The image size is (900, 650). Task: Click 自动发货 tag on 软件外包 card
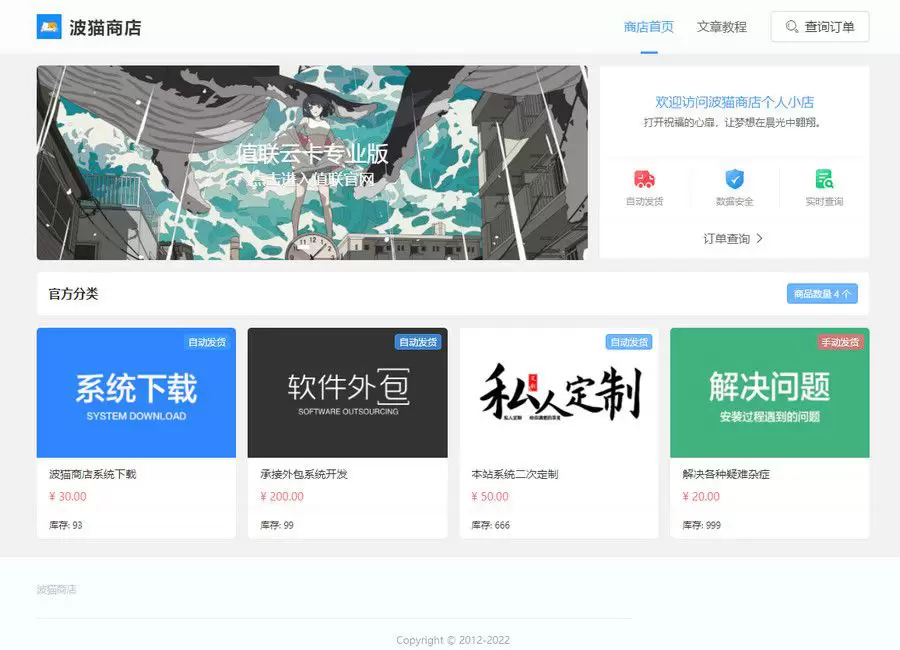[x=418, y=342]
